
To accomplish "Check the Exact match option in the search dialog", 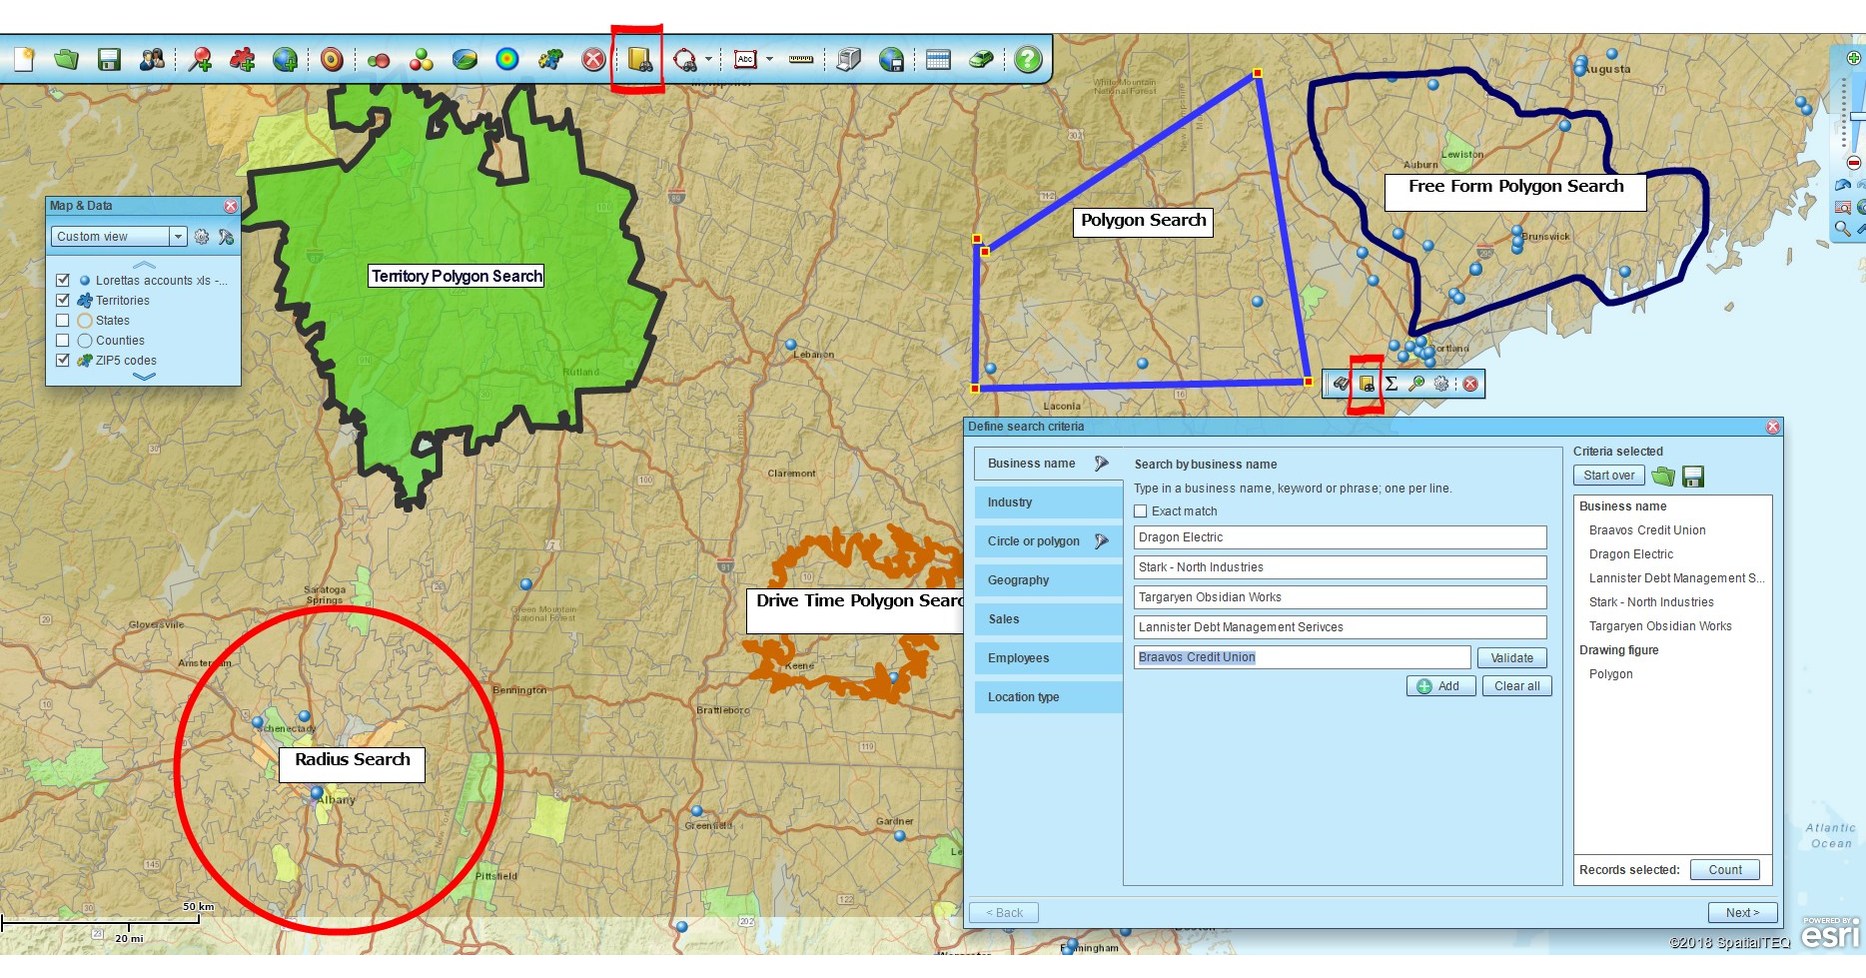I will [x=1140, y=511].
